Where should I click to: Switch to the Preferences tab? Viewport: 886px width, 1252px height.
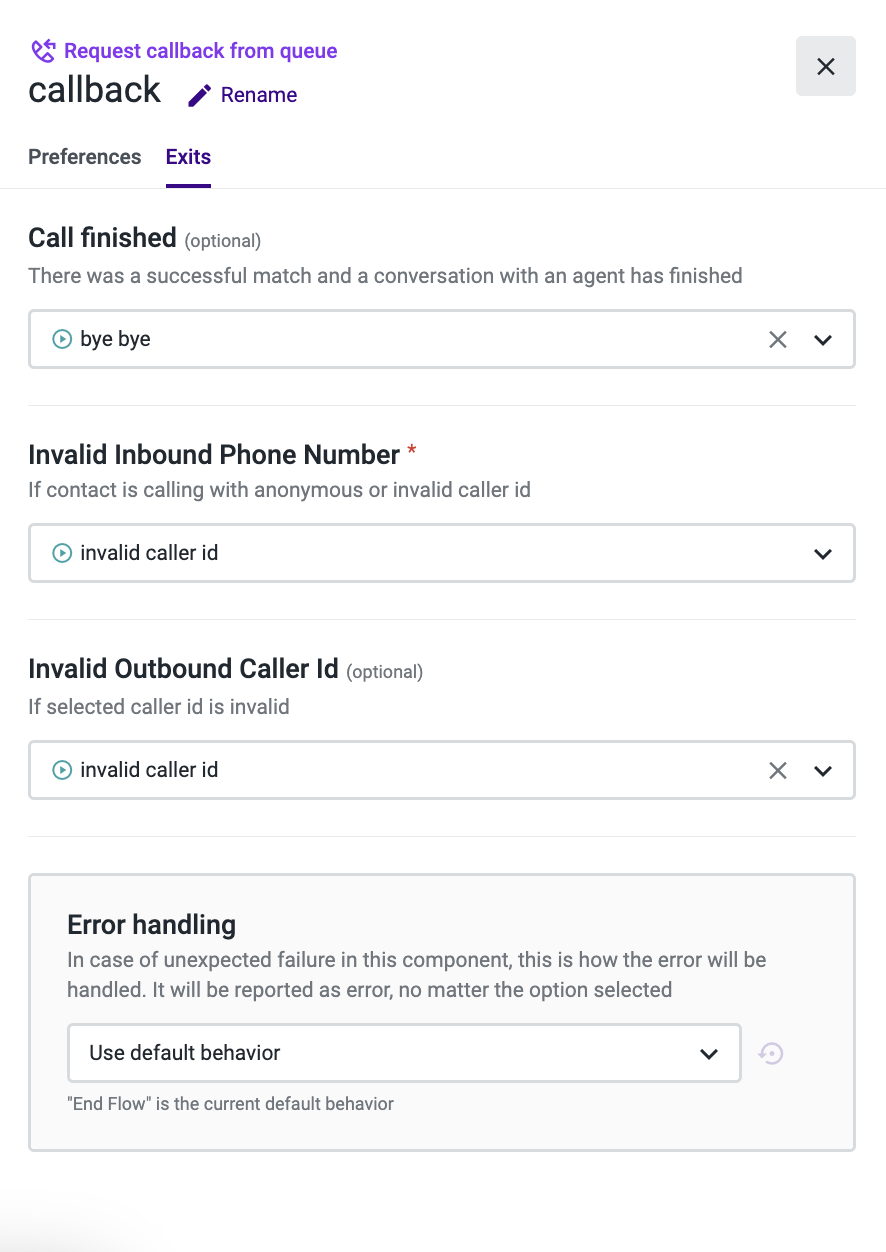85,157
